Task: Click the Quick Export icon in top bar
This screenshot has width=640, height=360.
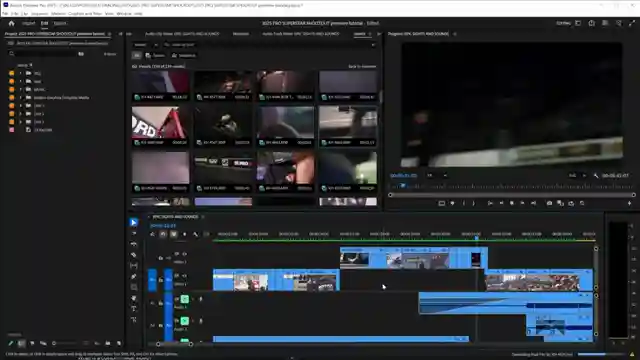Action: click(x=591, y=23)
